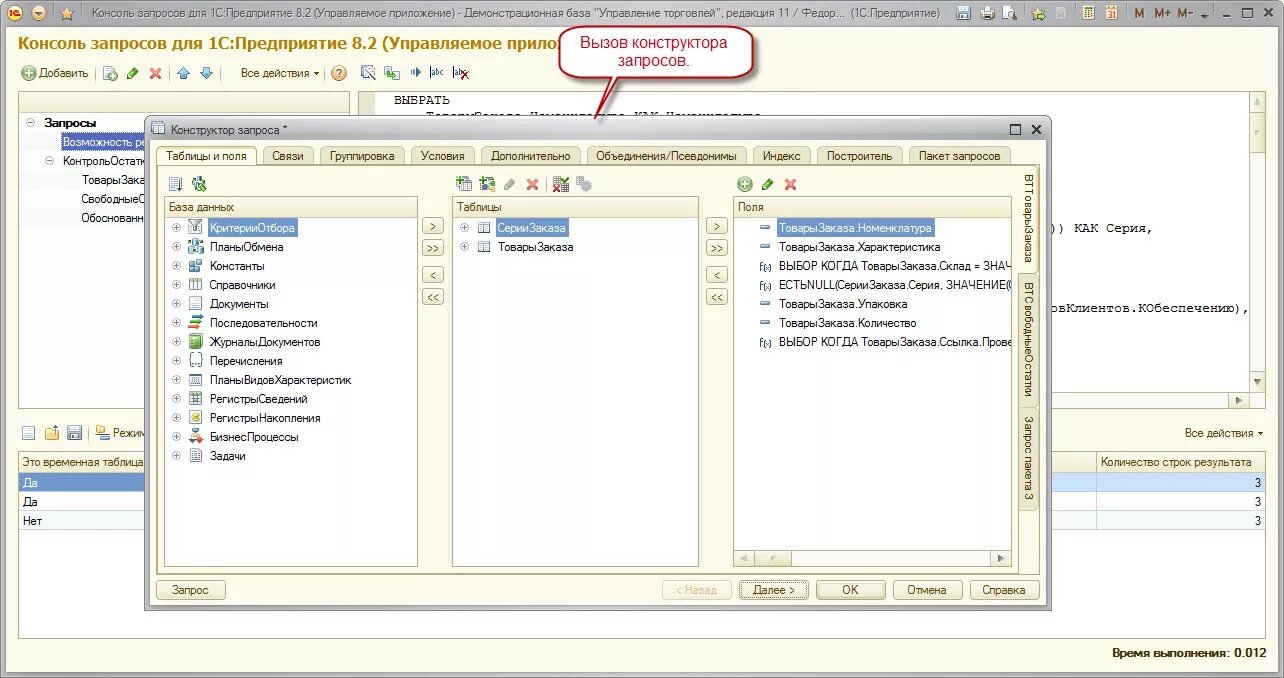Viewport: 1284px width, 678px height.
Task: Click the show change tables icon above База данных
Action: coord(175,184)
